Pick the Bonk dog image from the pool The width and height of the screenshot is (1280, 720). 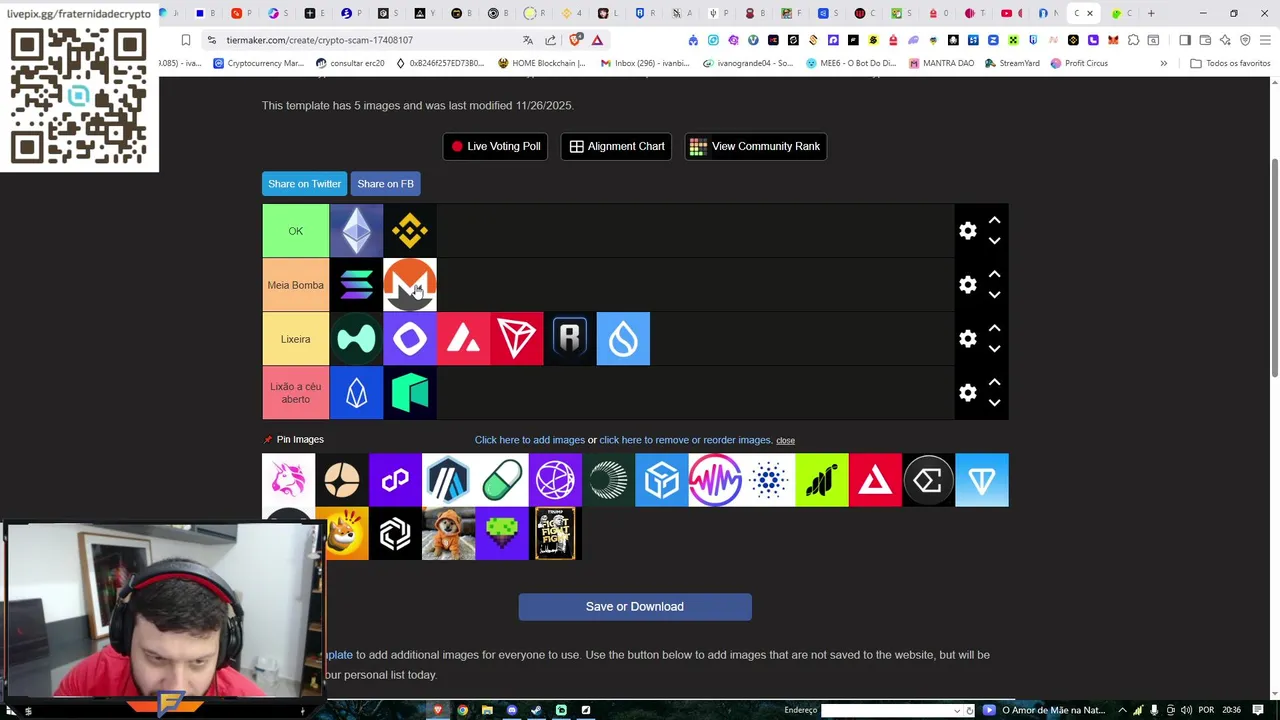coord(347,534)
